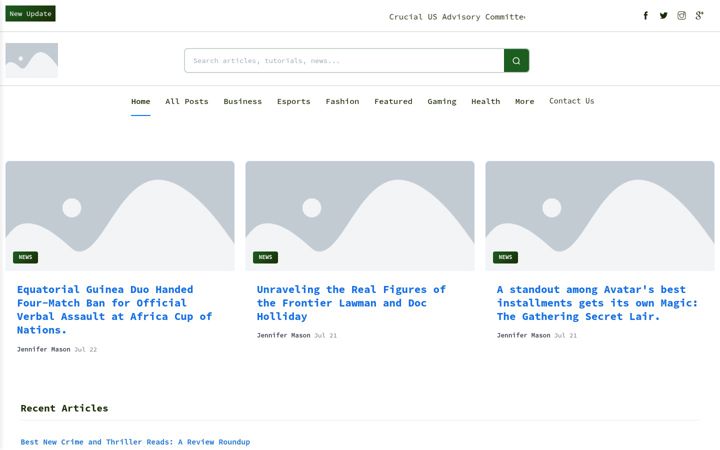The height and width of the screenshot is (450, 720).
Task: Go to the All Posts page
Action: pos(186,101)
